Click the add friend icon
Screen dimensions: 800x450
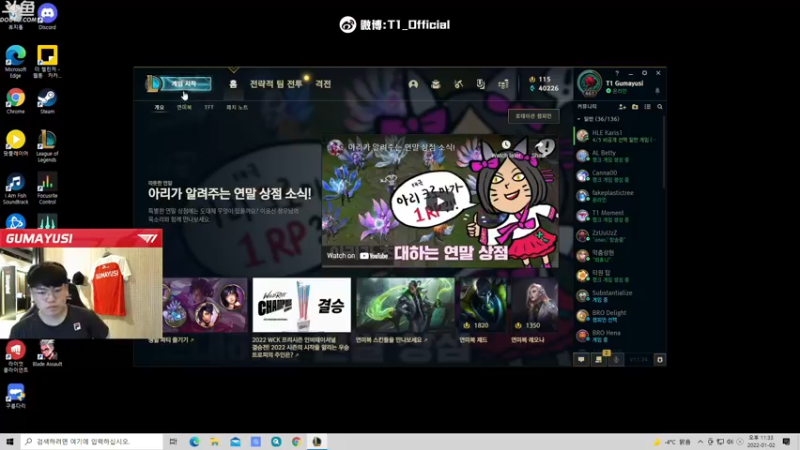(622, 107)
